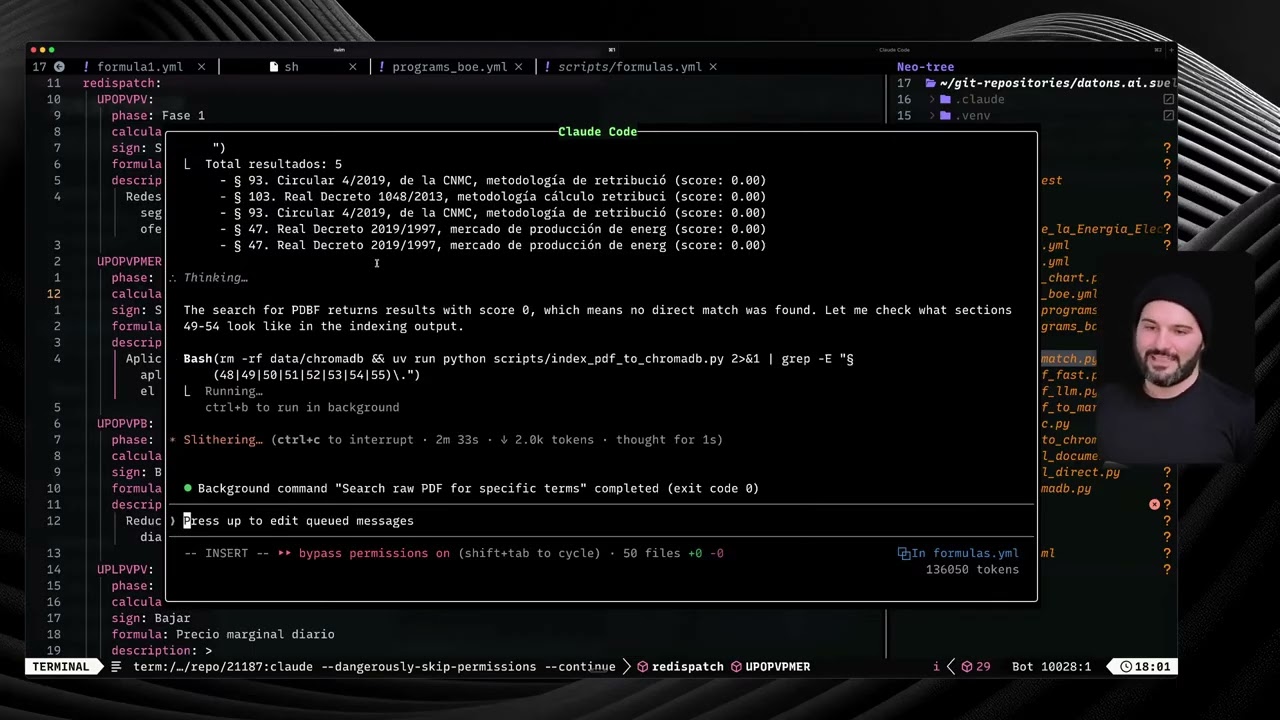Click the red error icon in Neo-tree
The height and width of the screenshot is (720, 1280).
[x=1154, y=504]
